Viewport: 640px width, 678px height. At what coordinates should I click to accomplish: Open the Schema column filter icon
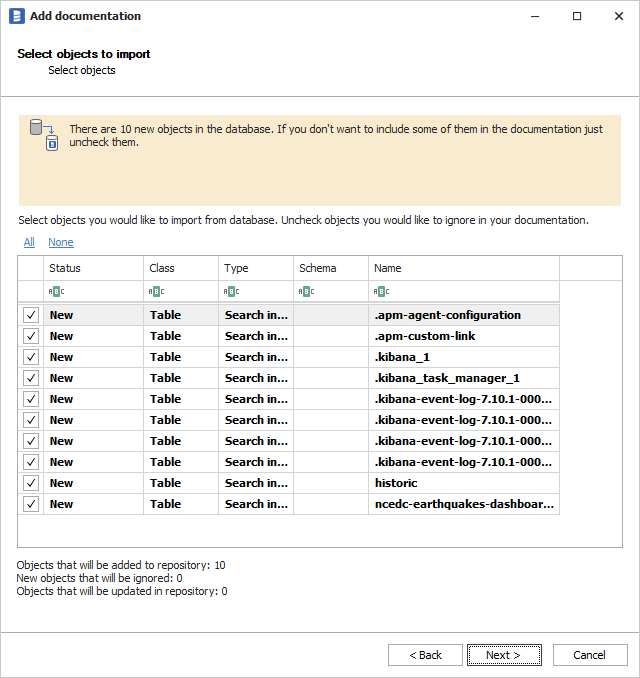pyautogui.click(x=306, y=291)
